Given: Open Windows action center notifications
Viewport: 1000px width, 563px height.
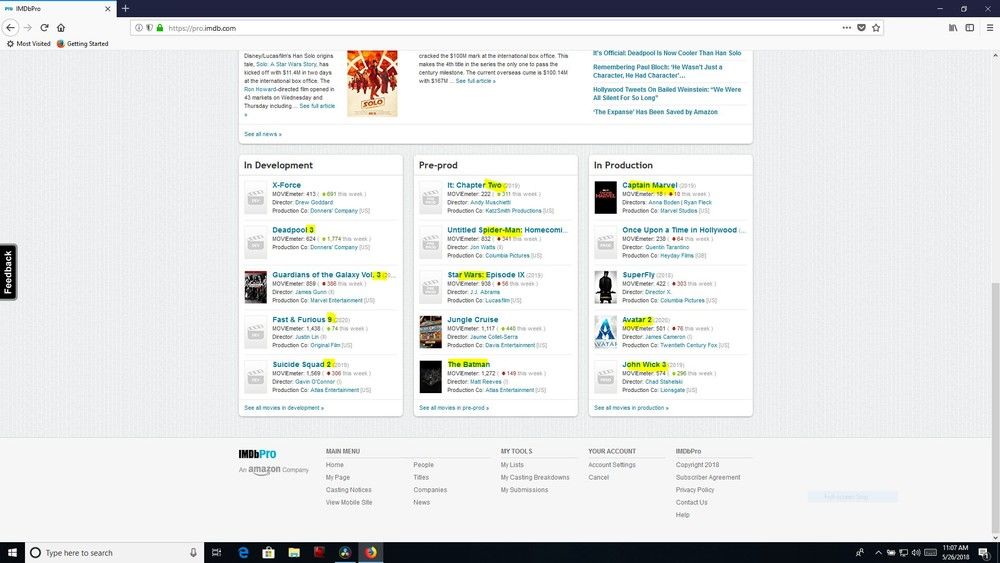Looking at the screenshot, I should (x=984, y=552).
